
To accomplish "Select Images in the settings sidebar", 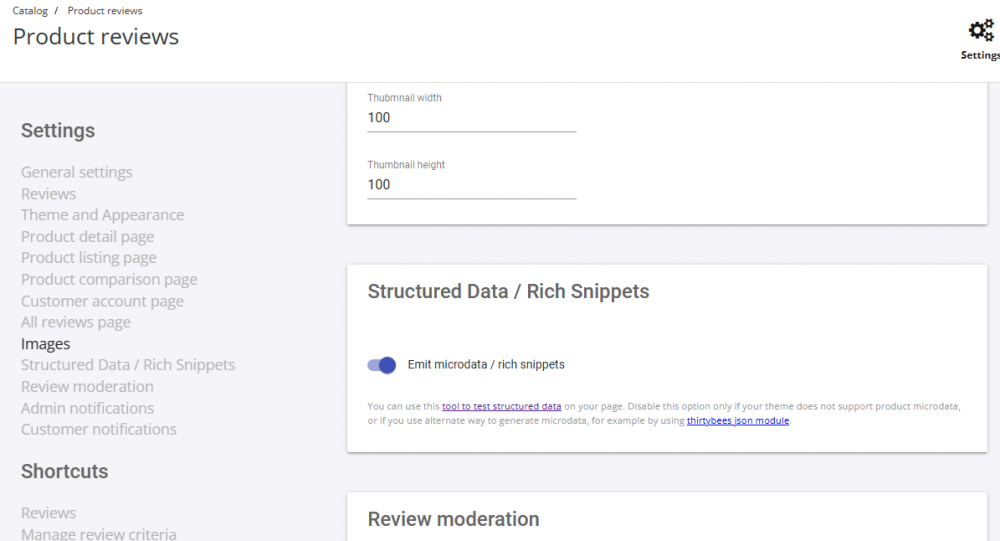I will tap(46, 344).
